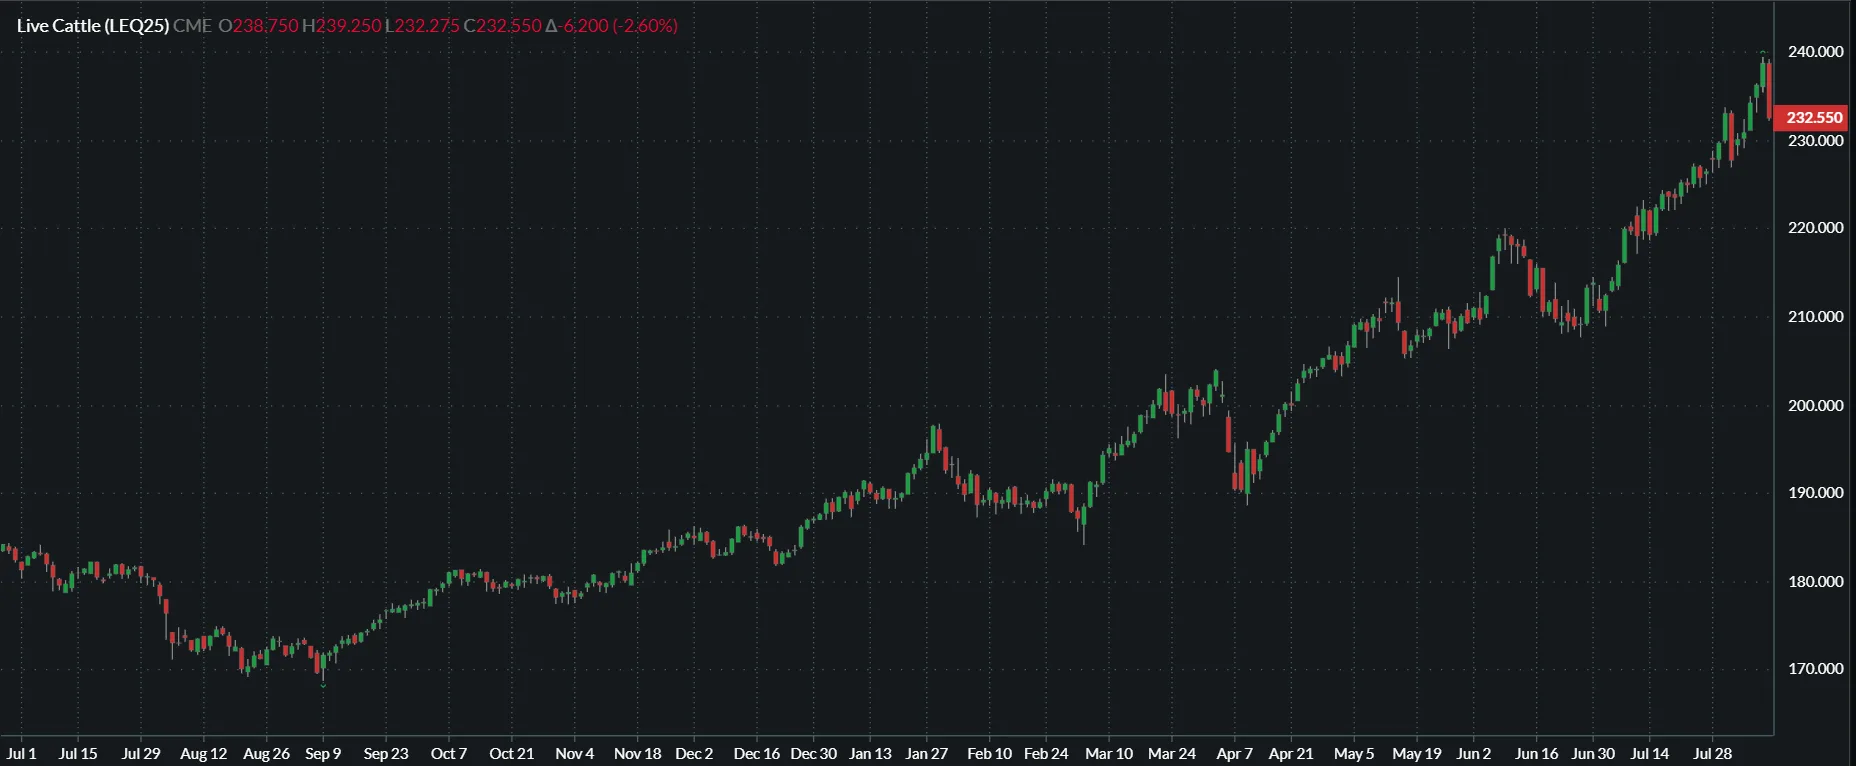Click the last red candle at chart's right edge
1856x766 pixels.
1769,92
